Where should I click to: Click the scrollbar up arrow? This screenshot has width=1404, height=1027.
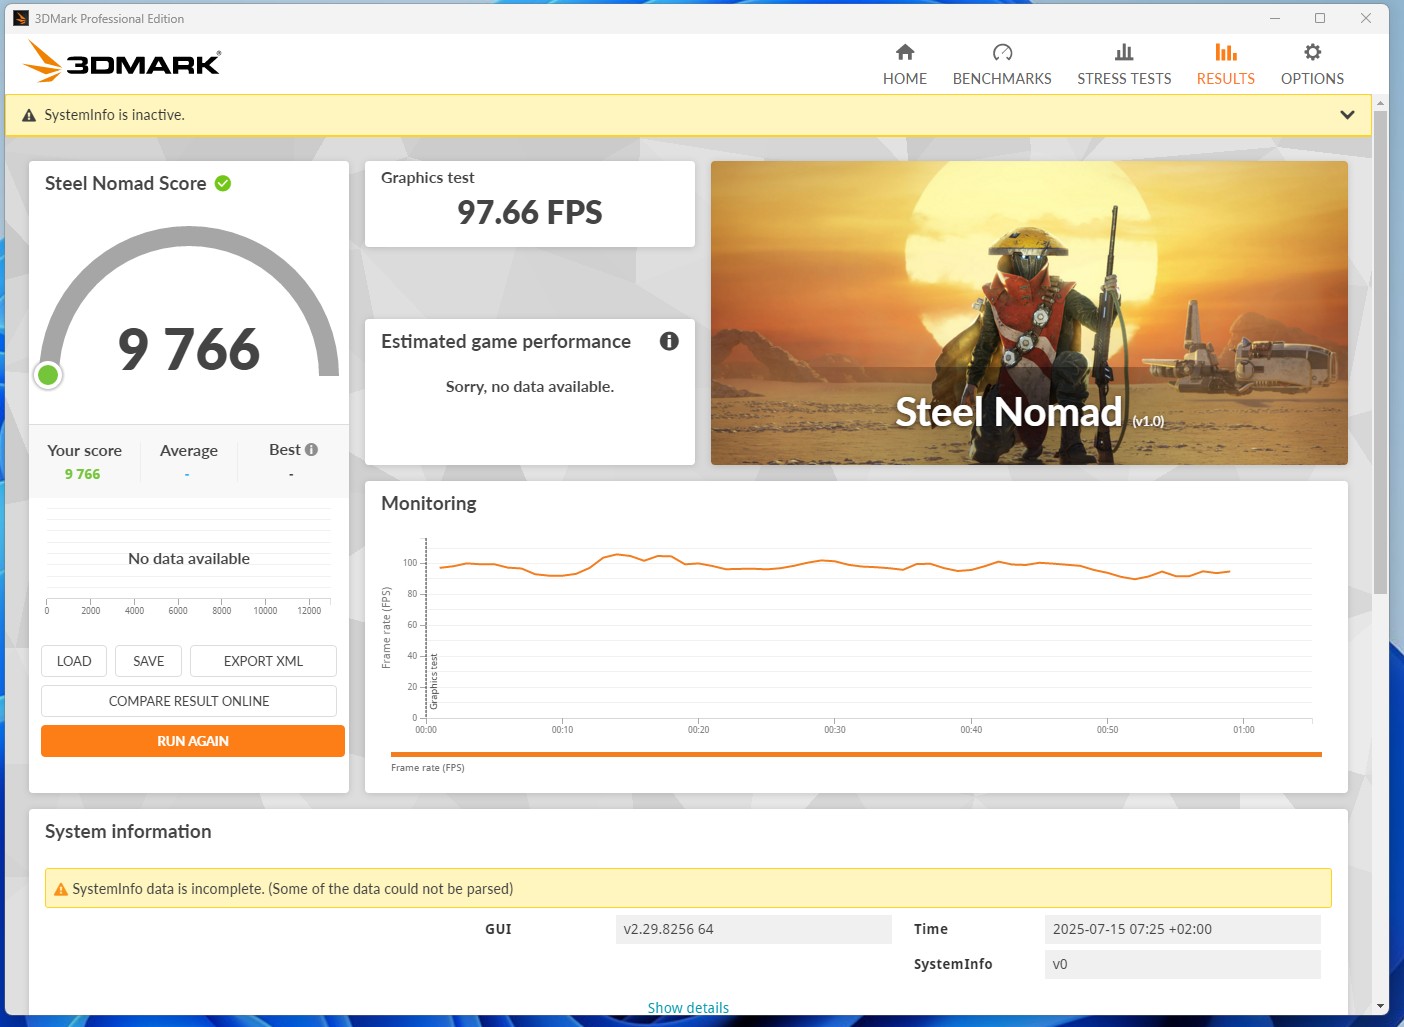[x=1380, y=103]
